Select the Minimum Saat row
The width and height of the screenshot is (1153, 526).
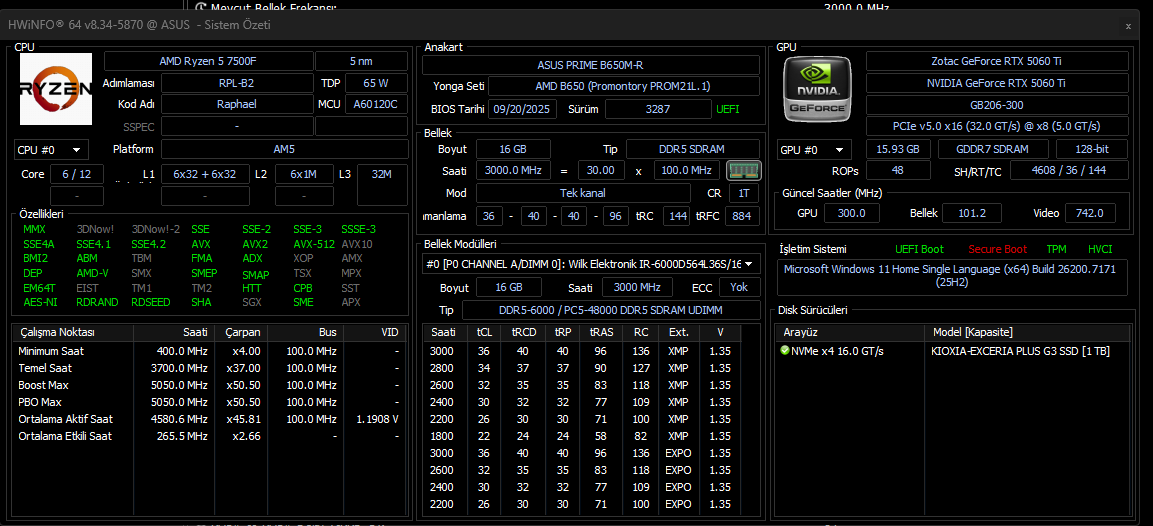(x=210, y=352)
